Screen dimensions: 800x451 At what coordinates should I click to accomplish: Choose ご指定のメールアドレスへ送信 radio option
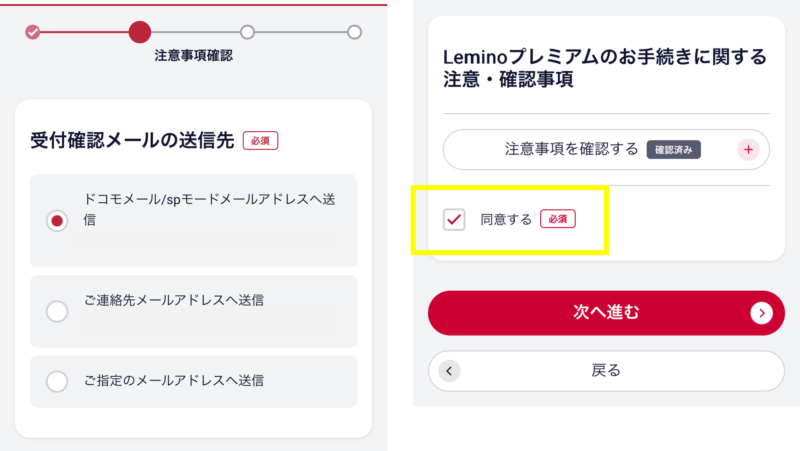click(x=57, y=381)
